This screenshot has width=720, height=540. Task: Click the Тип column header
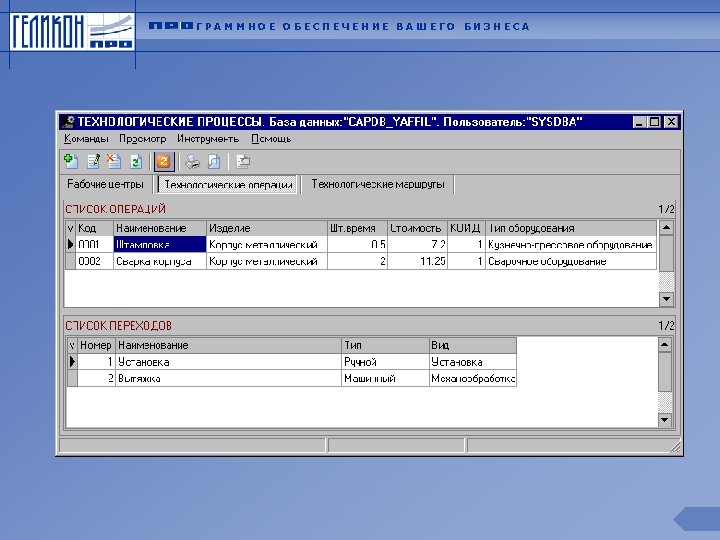click(385, 345)
